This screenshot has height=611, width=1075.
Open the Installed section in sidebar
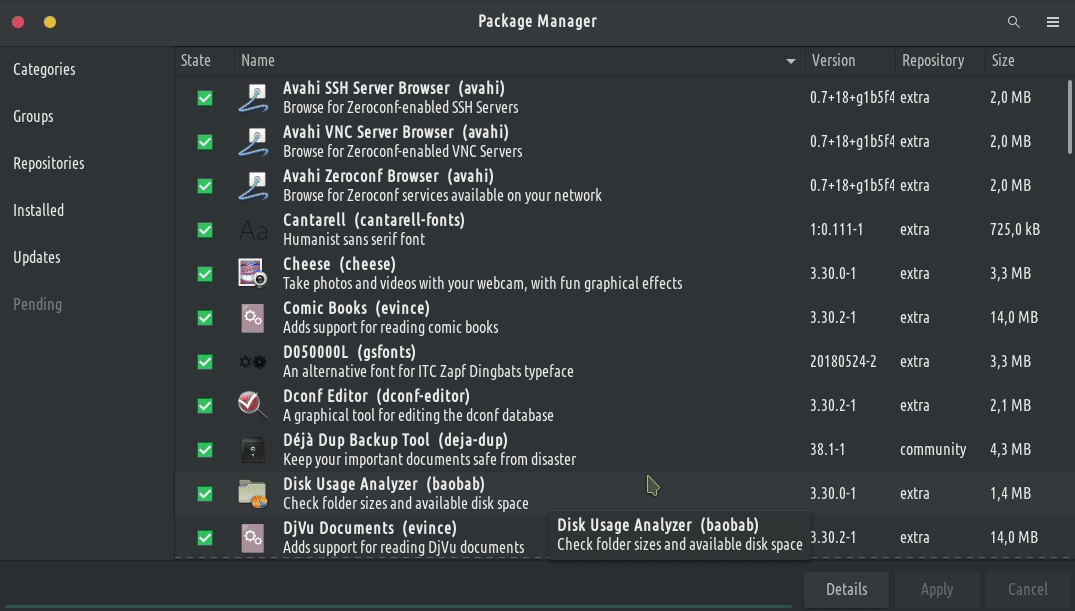(39, 210)
